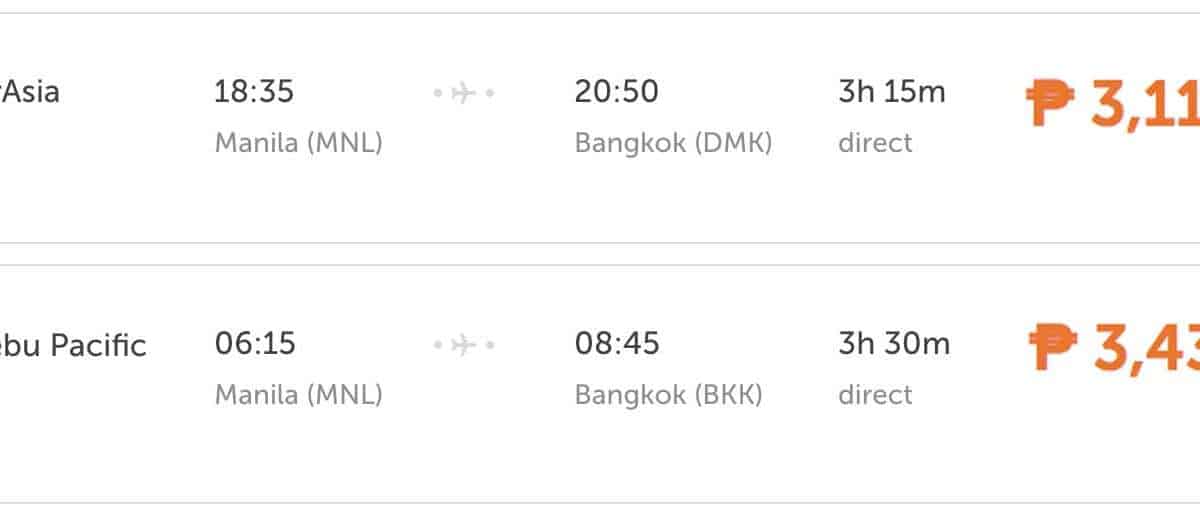
Task: Click Manila (MNL) under 18:35 departure
Action: click(x=299, y=143)
